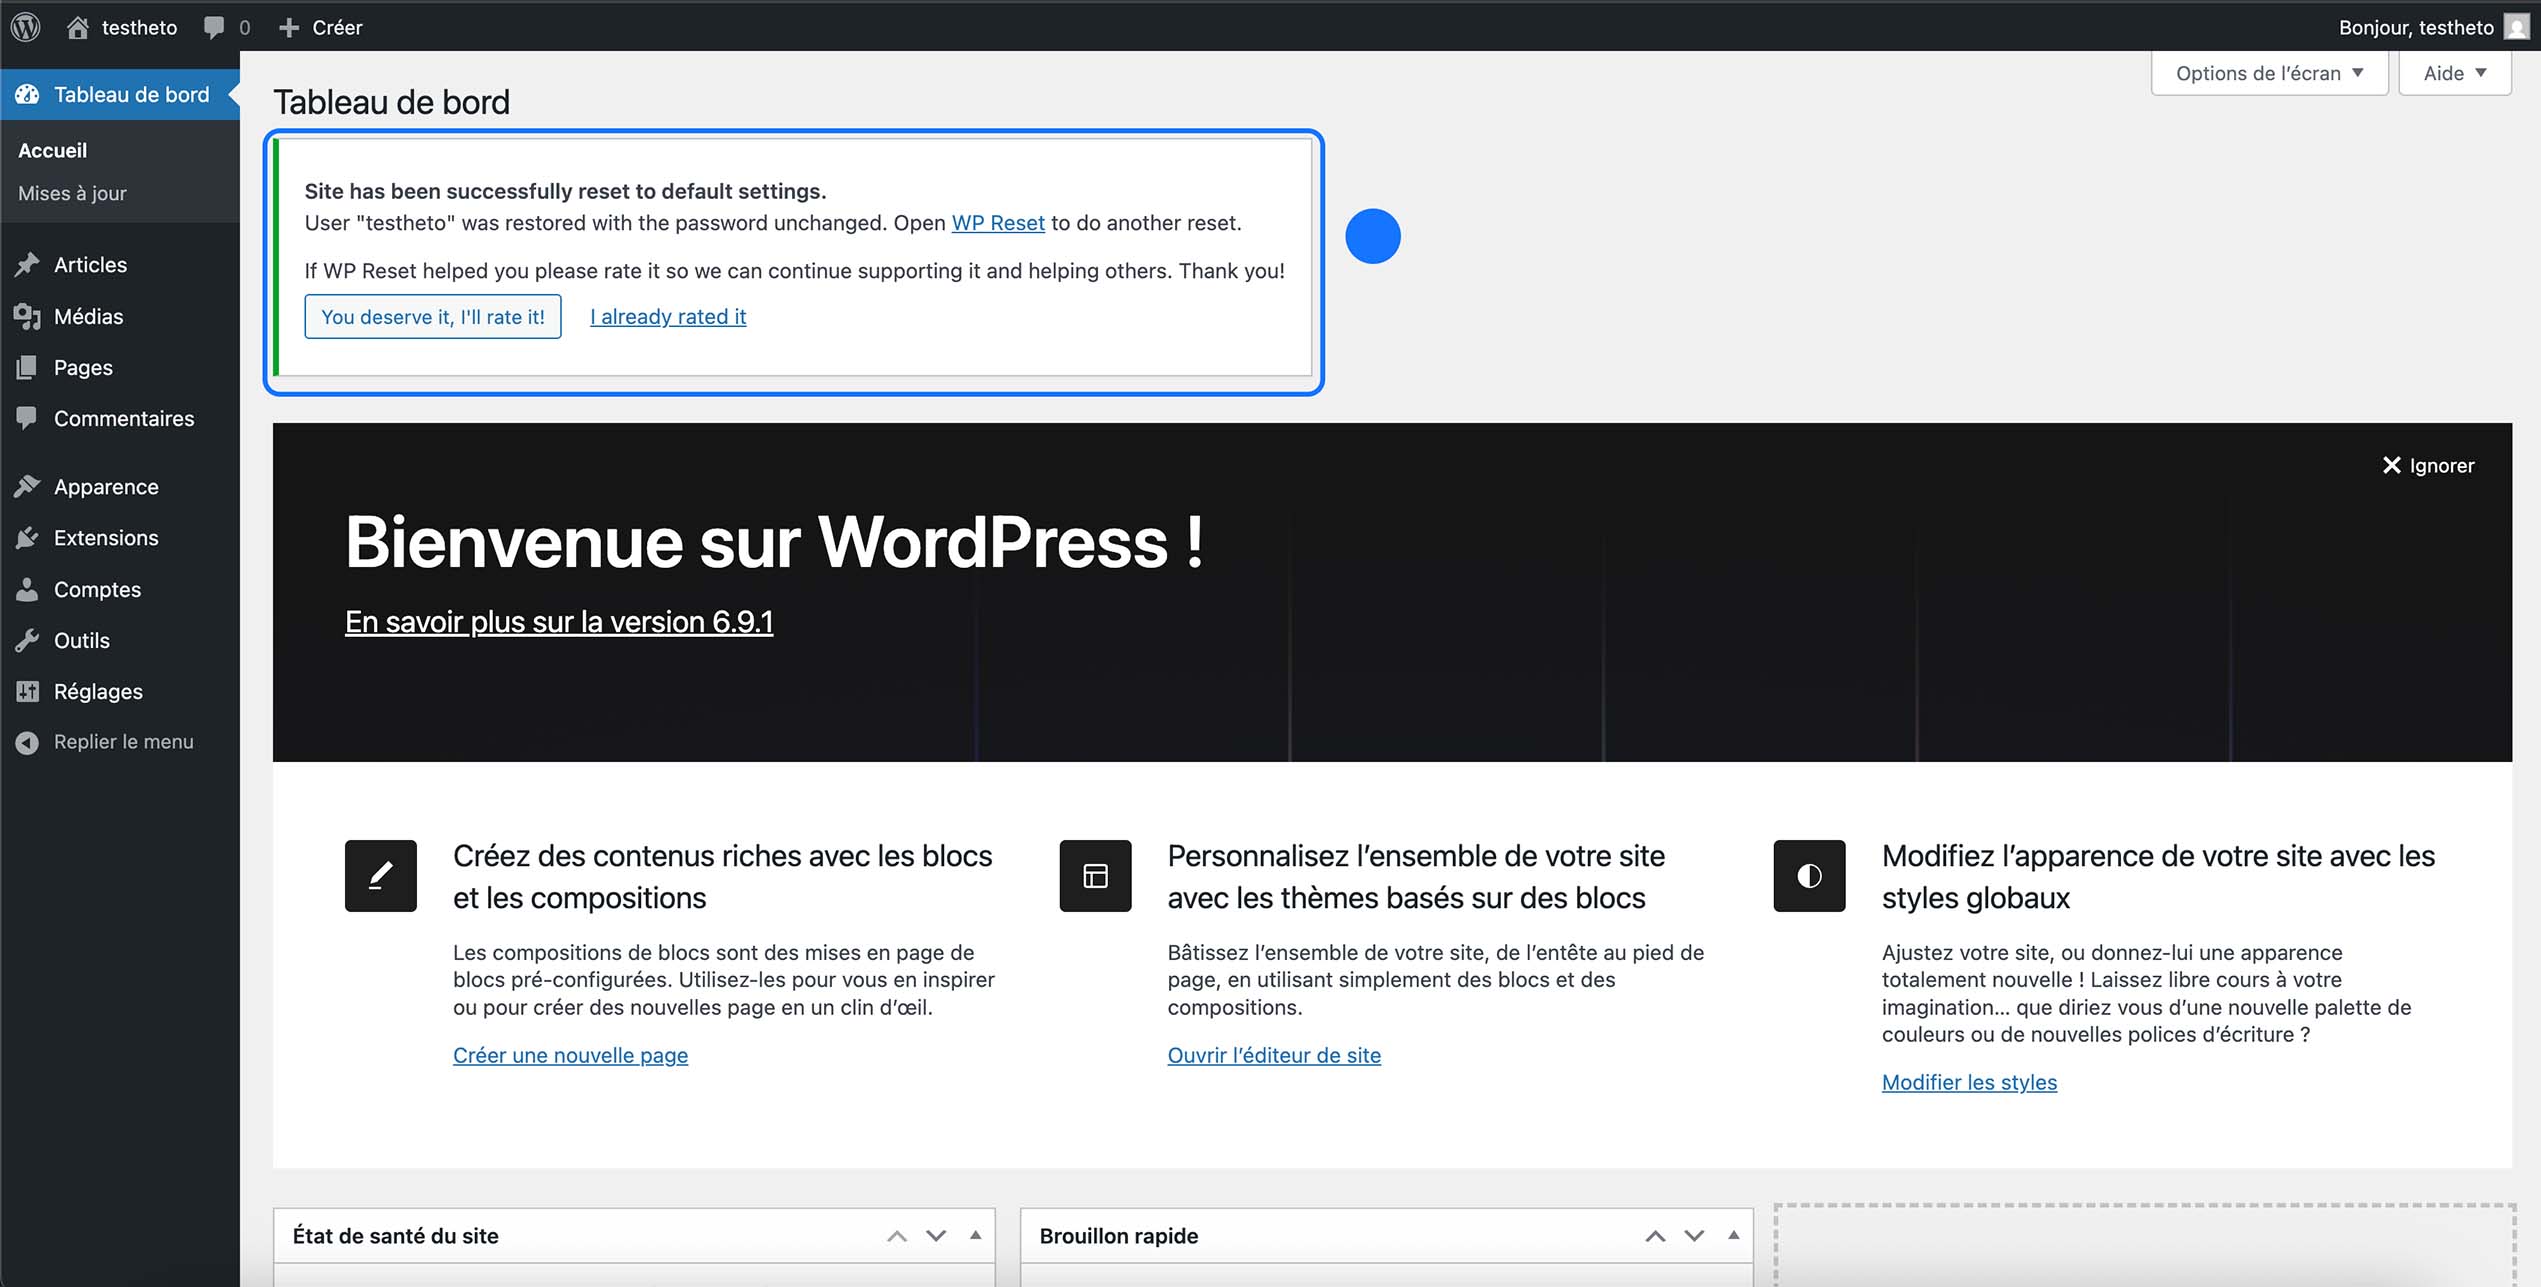Dismiss the welcome panel with Ignorer
This screenshot has width=2541, height=1287.
tap(2429, 465)
